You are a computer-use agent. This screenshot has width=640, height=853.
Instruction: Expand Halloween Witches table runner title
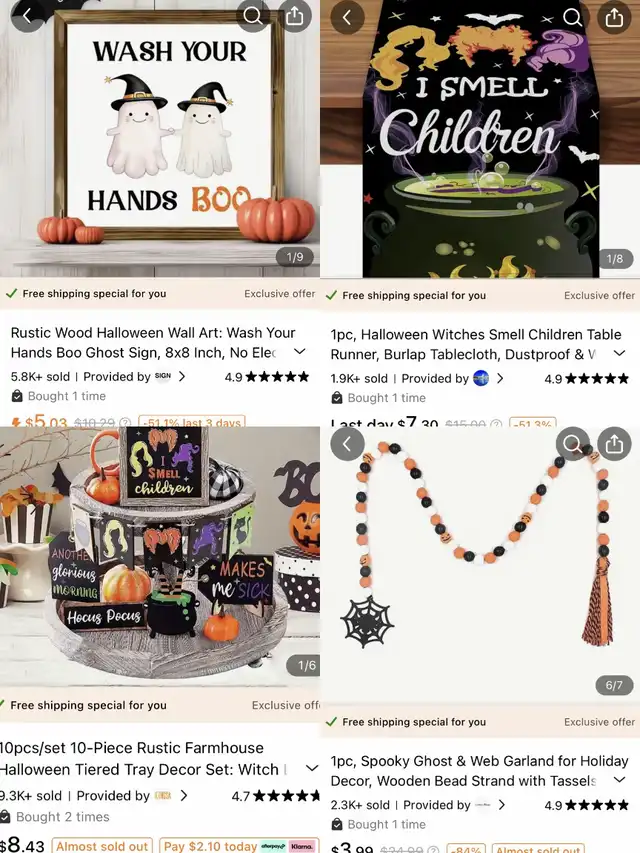619,354
